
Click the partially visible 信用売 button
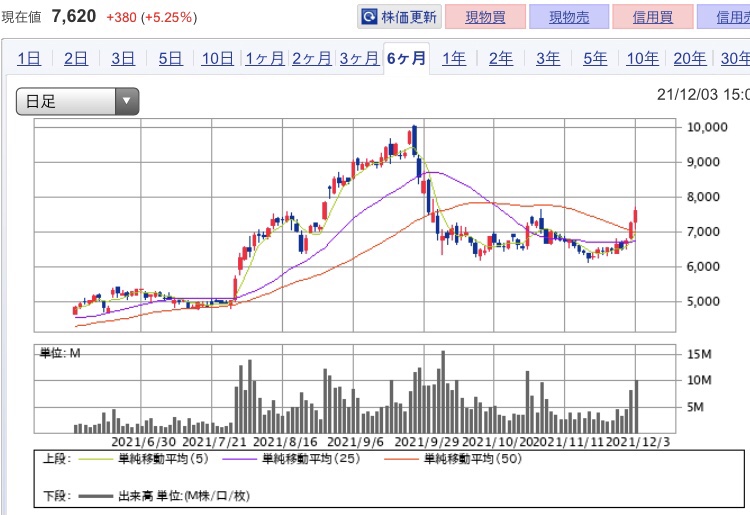click(x=724, y=17)
